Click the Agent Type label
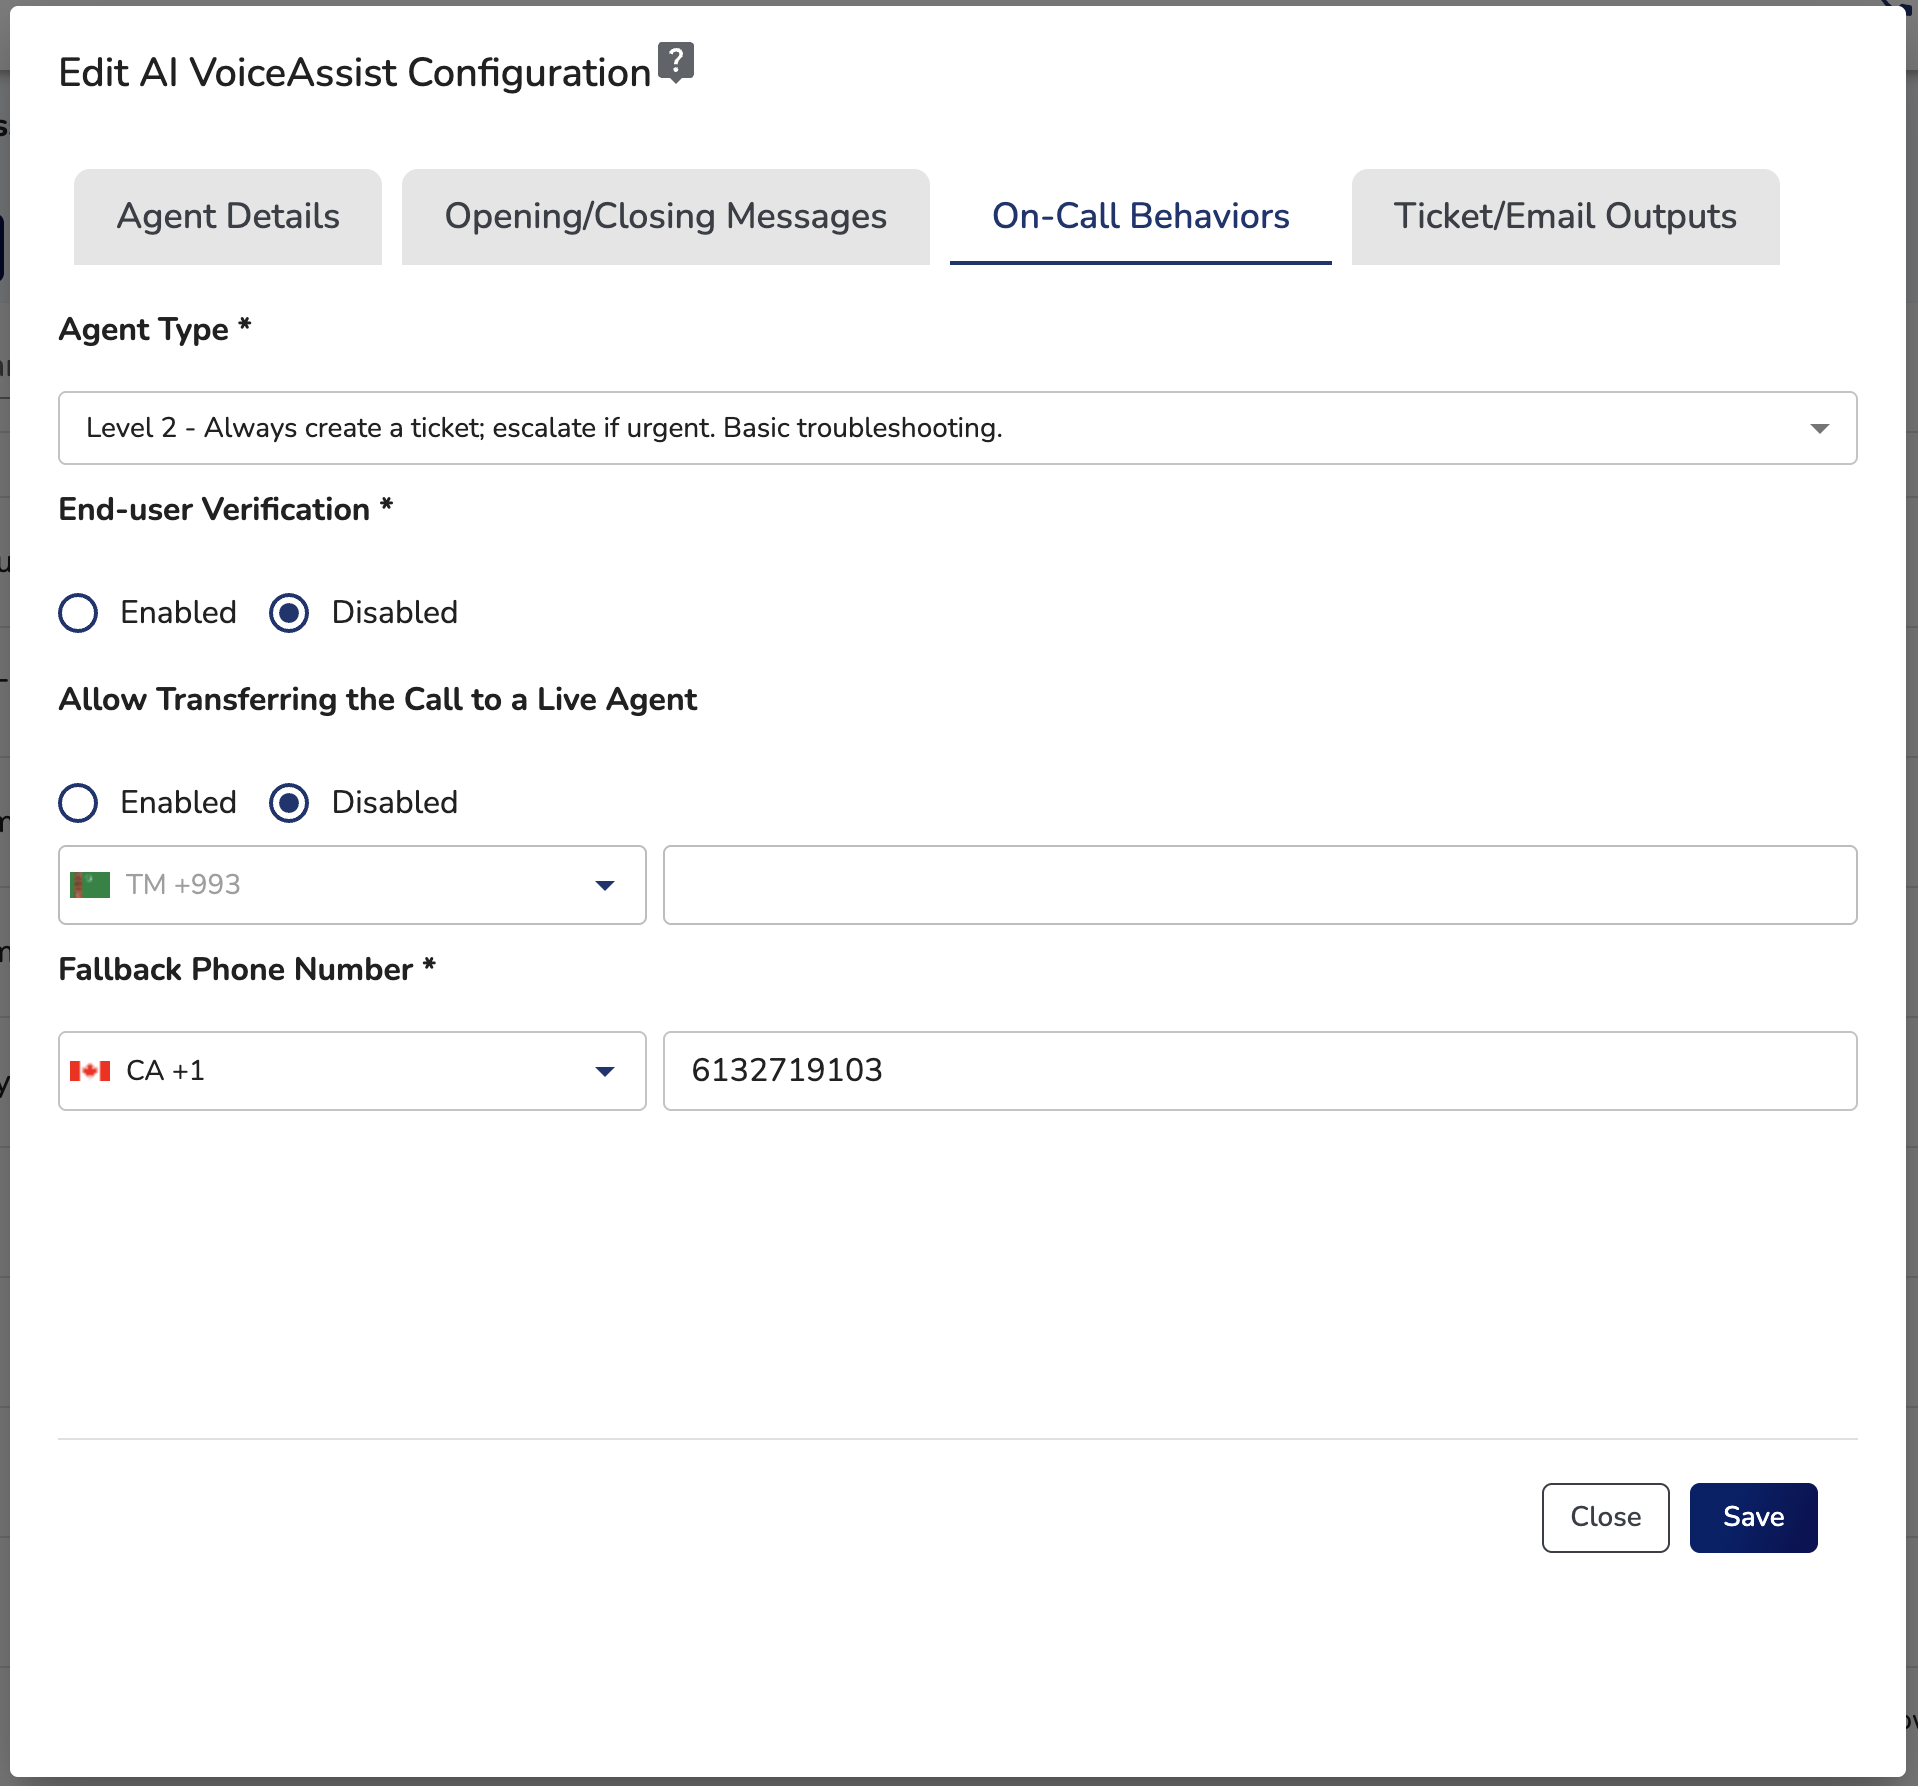 [x=155, y=329]
